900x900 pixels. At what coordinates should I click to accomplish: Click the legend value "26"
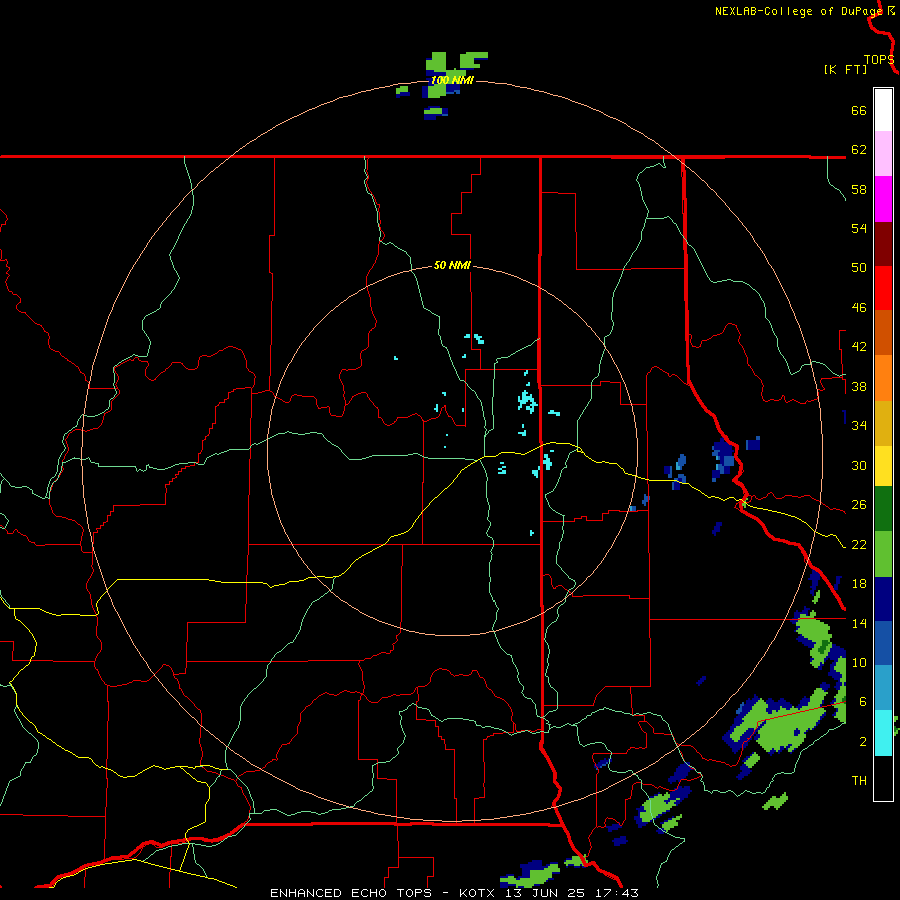(x=859, y=505)
